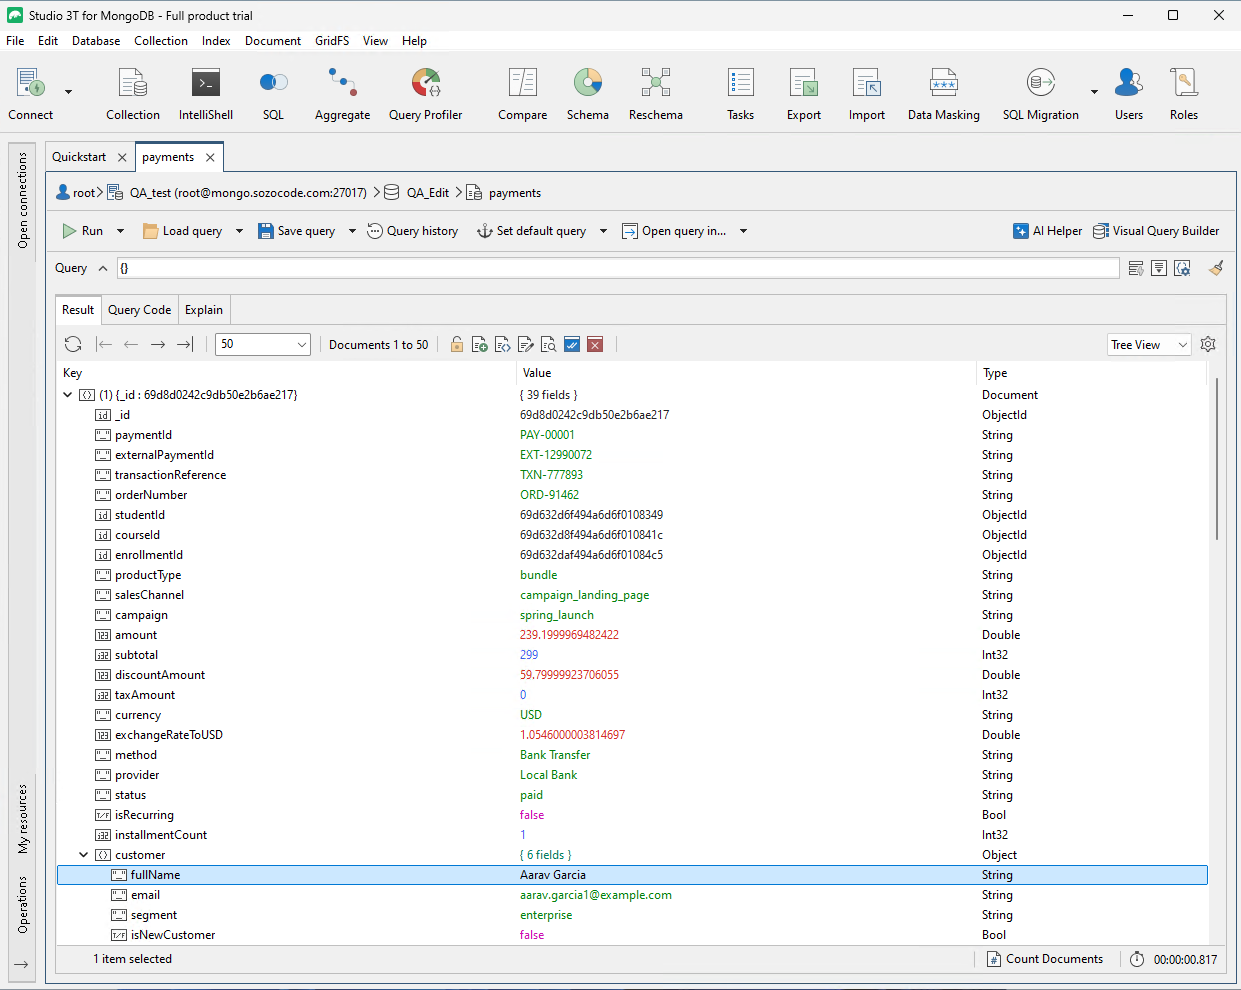This screenshot has height=990, width=1241.
Task: Click the query bar settings icon with gear
Action: (1182, 268)
